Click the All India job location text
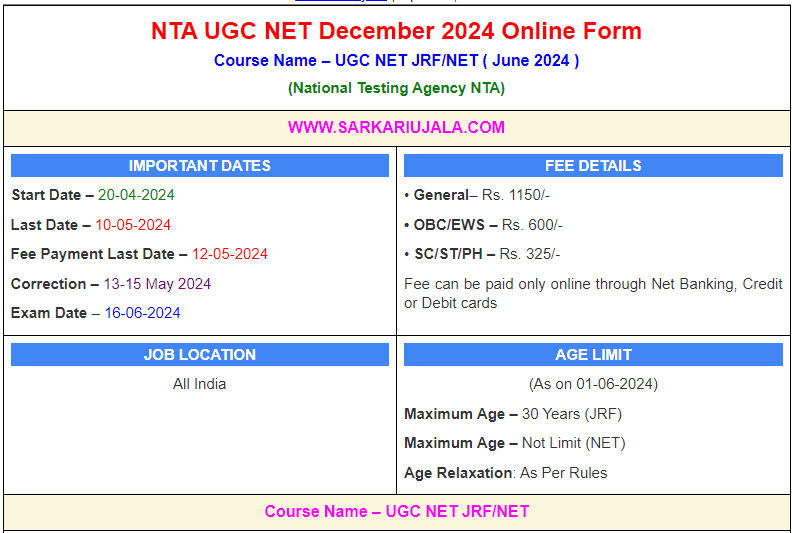Viewport: 792px width, 533px height. pos(200,384)
